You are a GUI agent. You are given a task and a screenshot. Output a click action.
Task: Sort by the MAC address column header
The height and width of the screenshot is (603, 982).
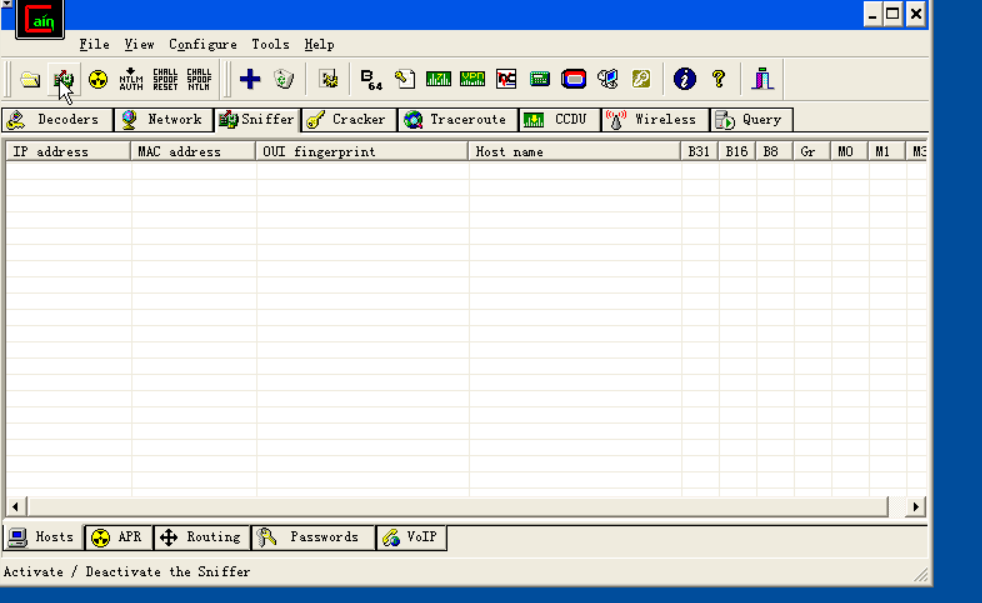point(194,152)
